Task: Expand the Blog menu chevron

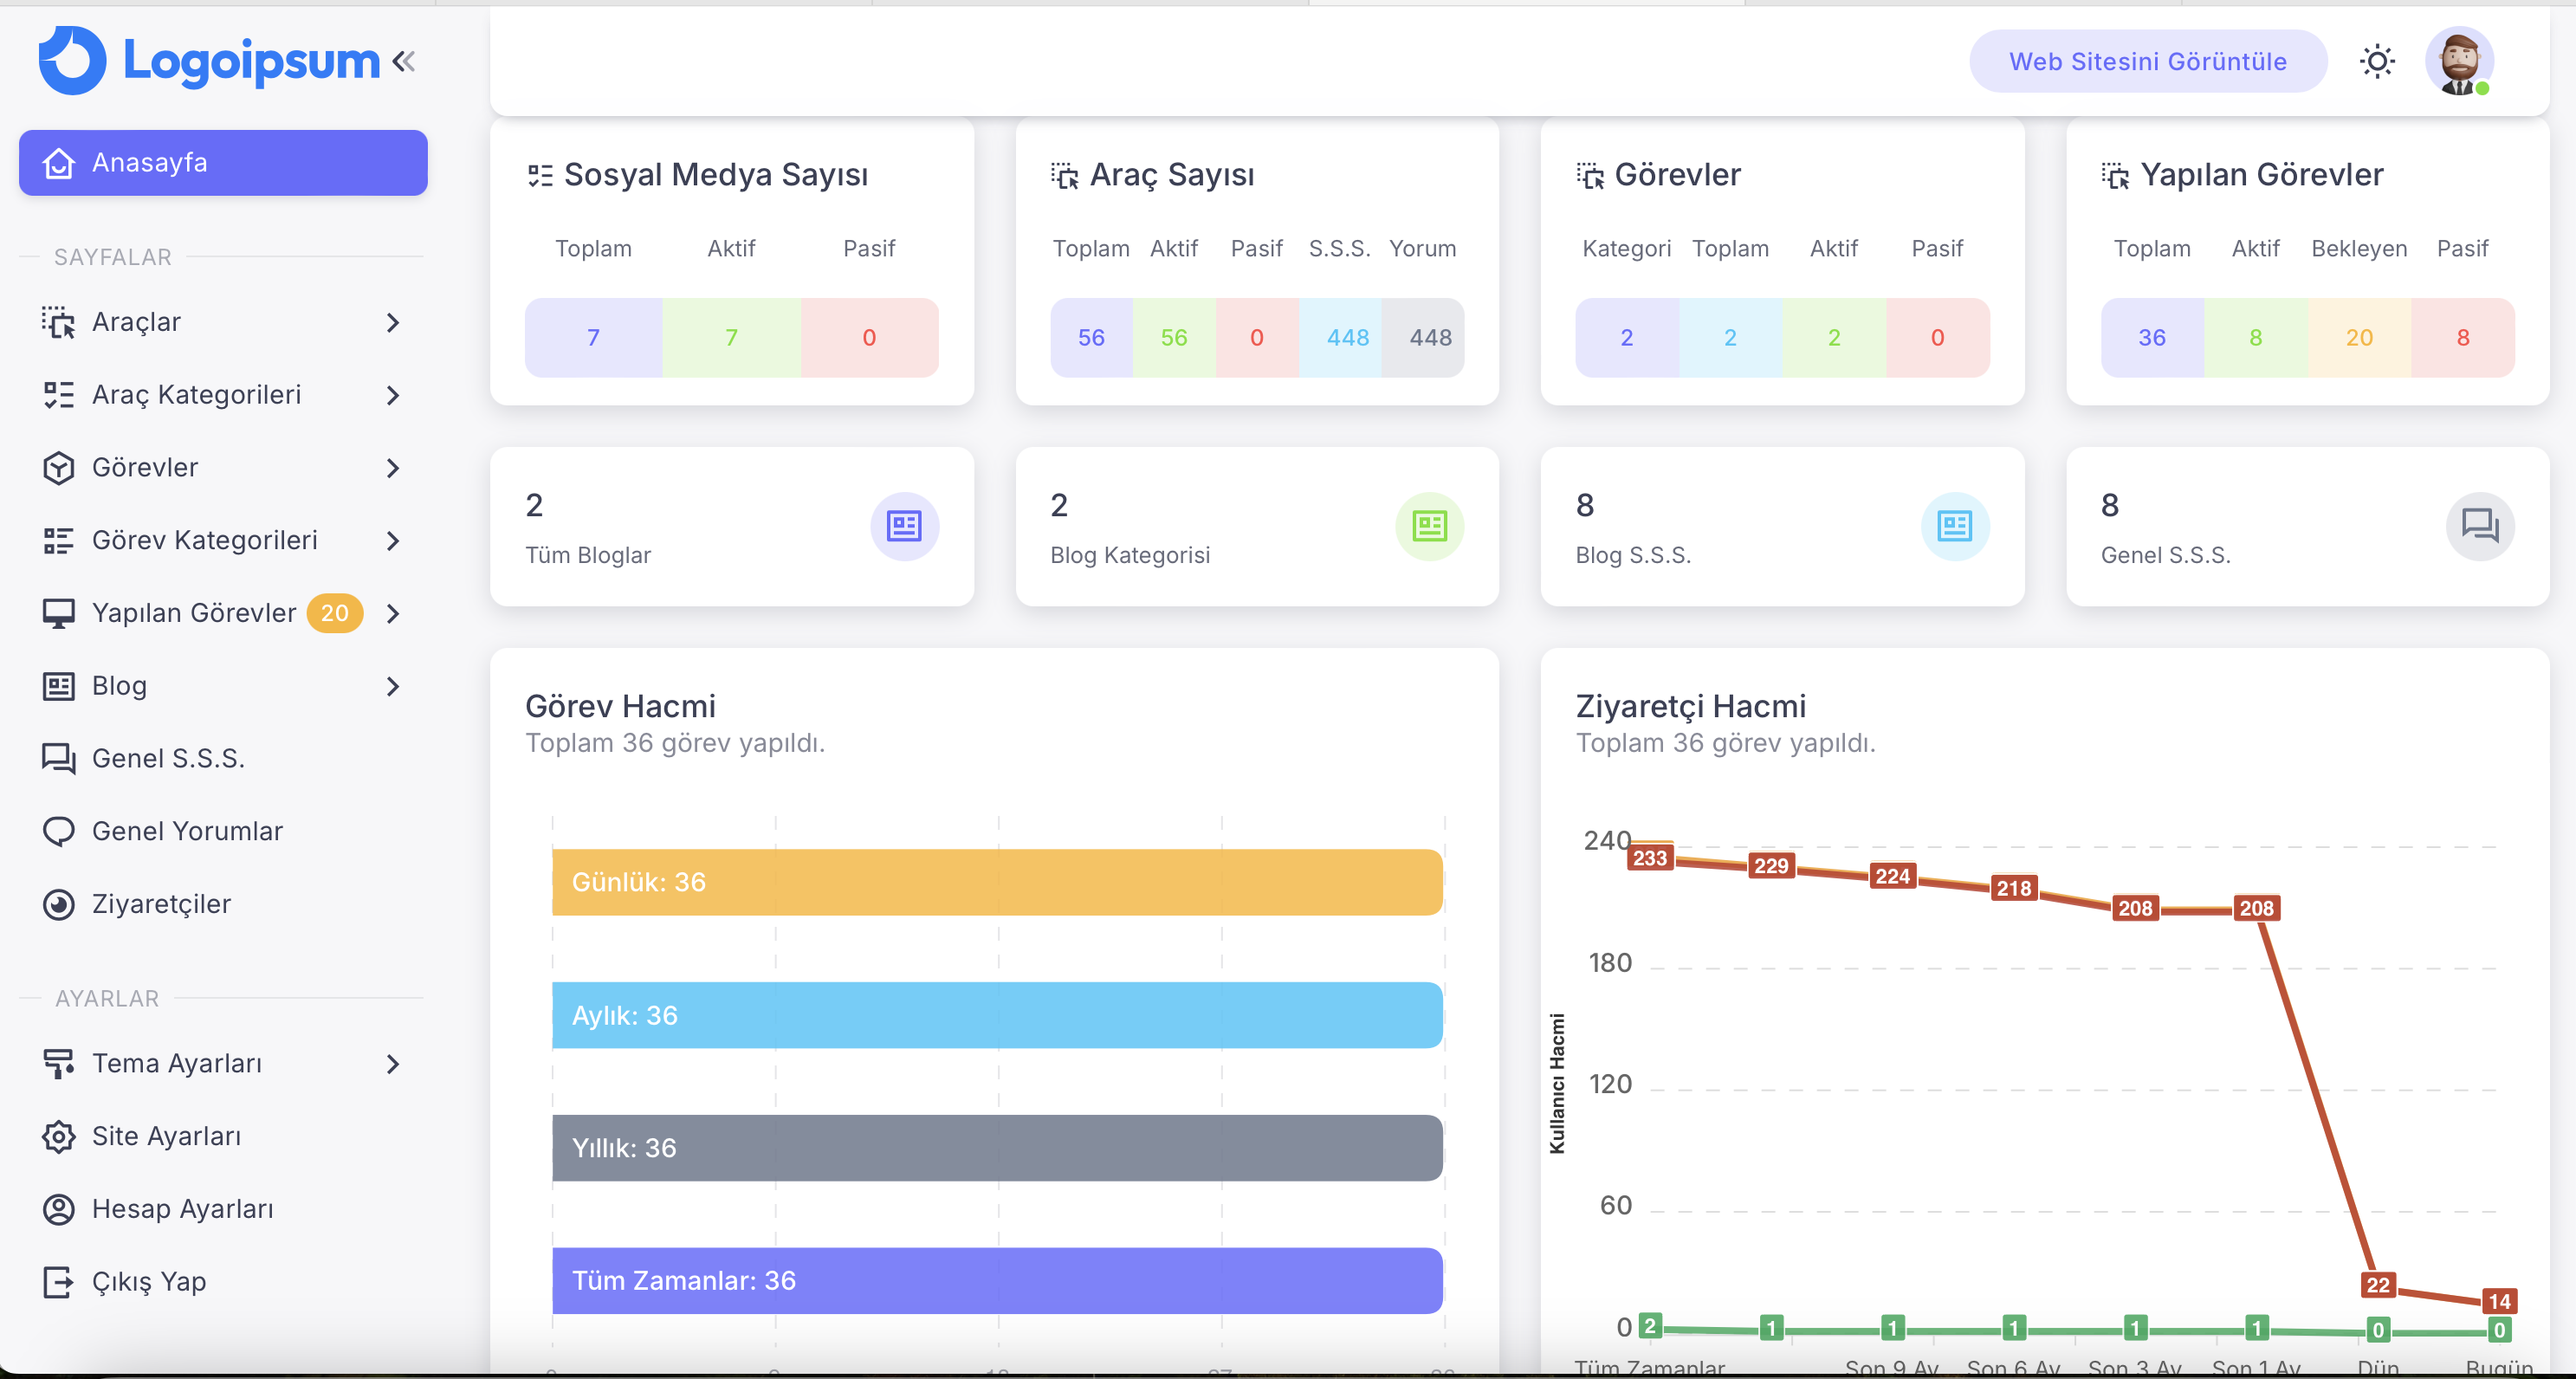Action: (393, 687)
